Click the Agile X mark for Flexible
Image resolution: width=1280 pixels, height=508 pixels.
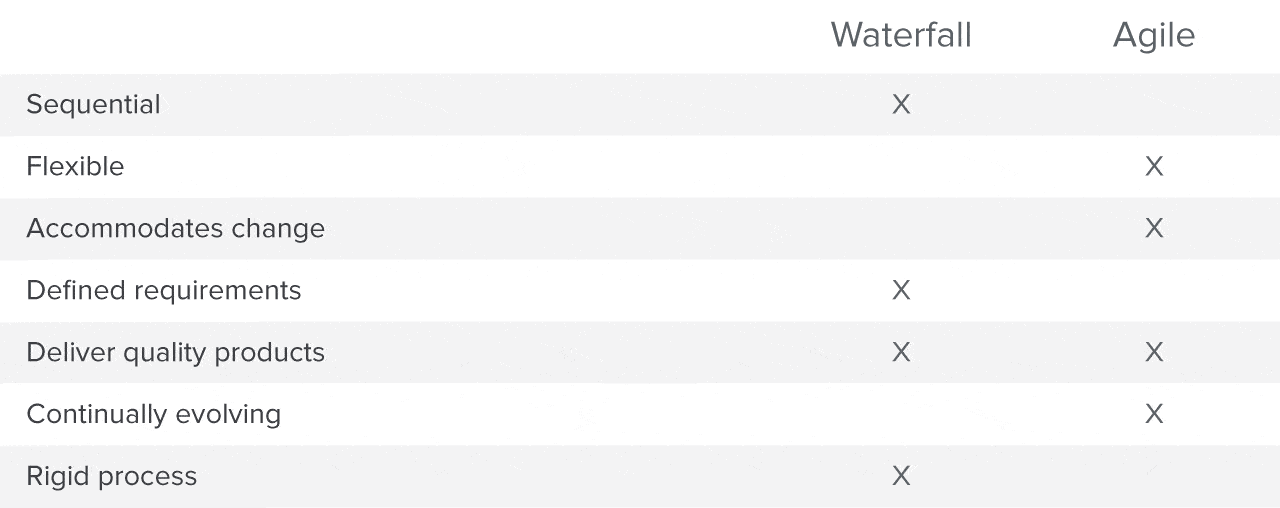click(1154, 166)
